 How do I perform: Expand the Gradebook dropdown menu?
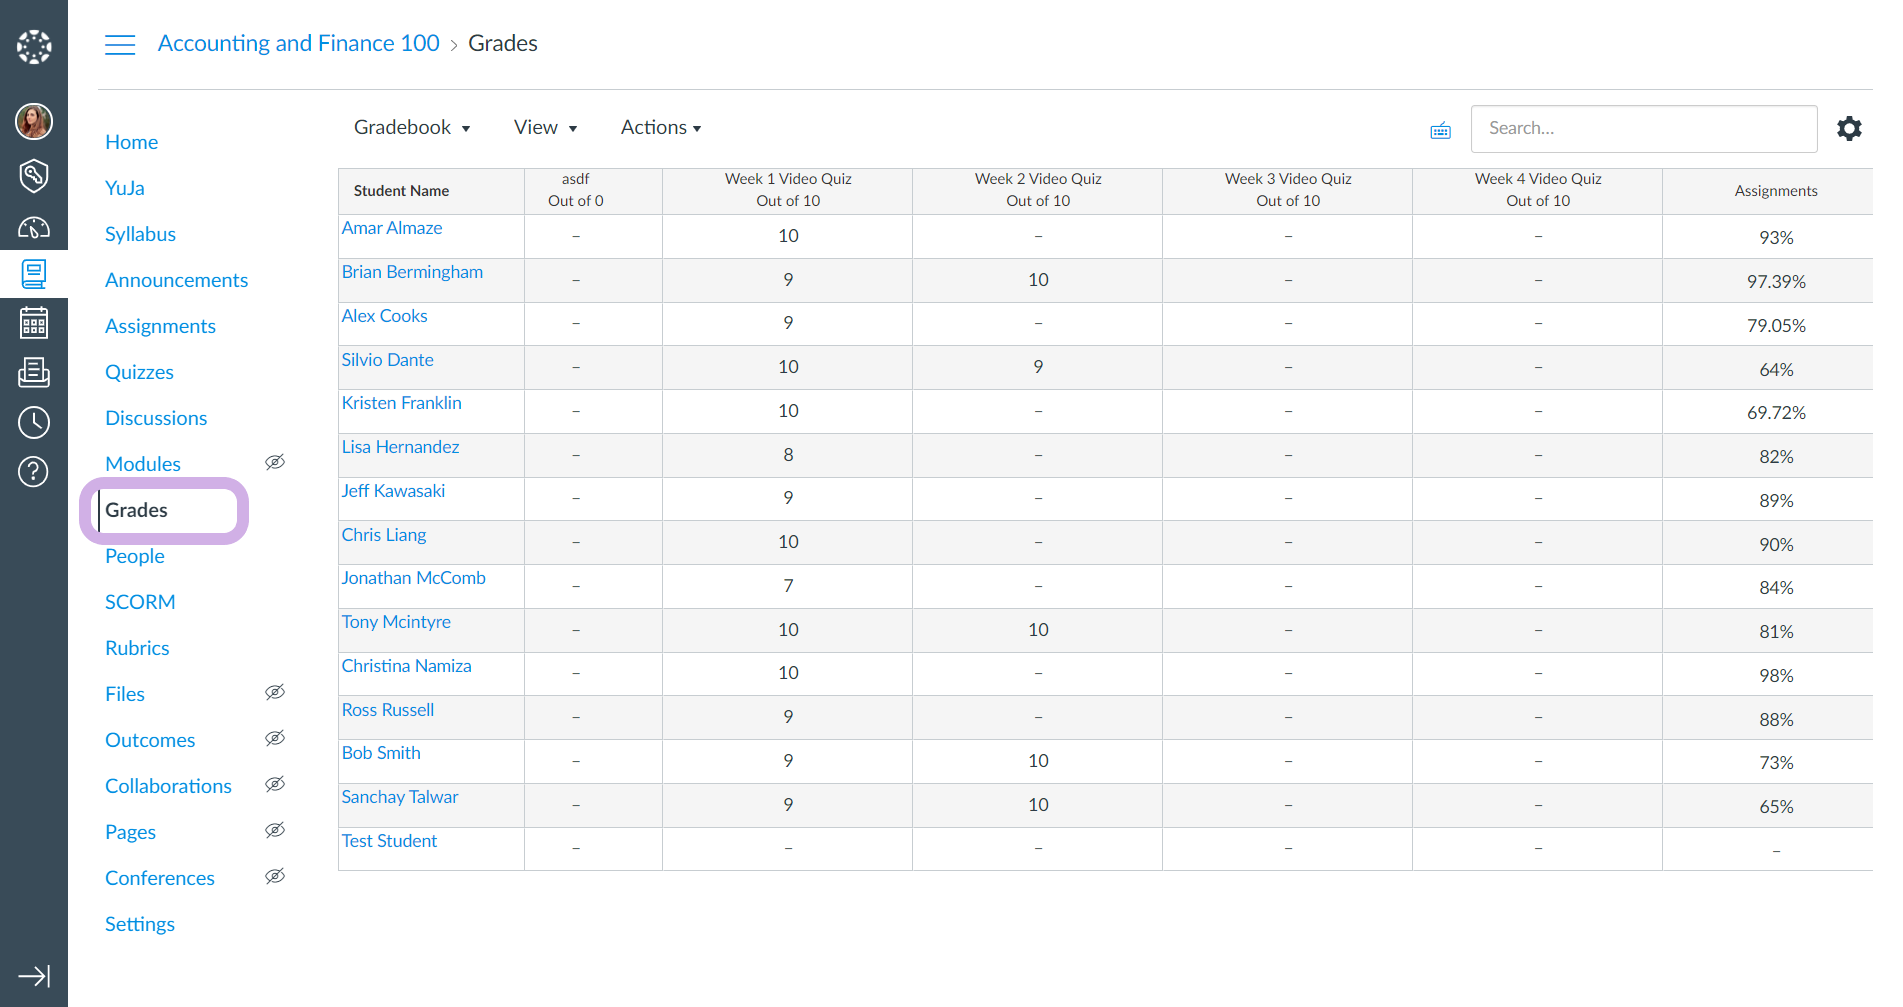411,128
